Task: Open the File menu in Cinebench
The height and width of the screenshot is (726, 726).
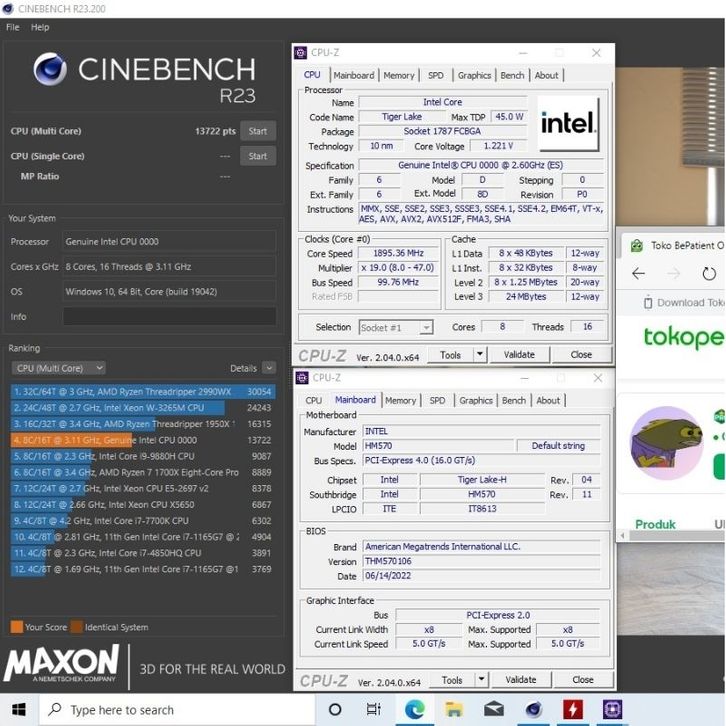Action: pos(13,27)
